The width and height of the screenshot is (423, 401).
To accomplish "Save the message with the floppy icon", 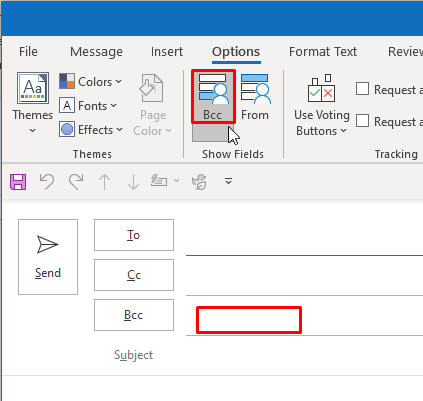I will (18, 182).
